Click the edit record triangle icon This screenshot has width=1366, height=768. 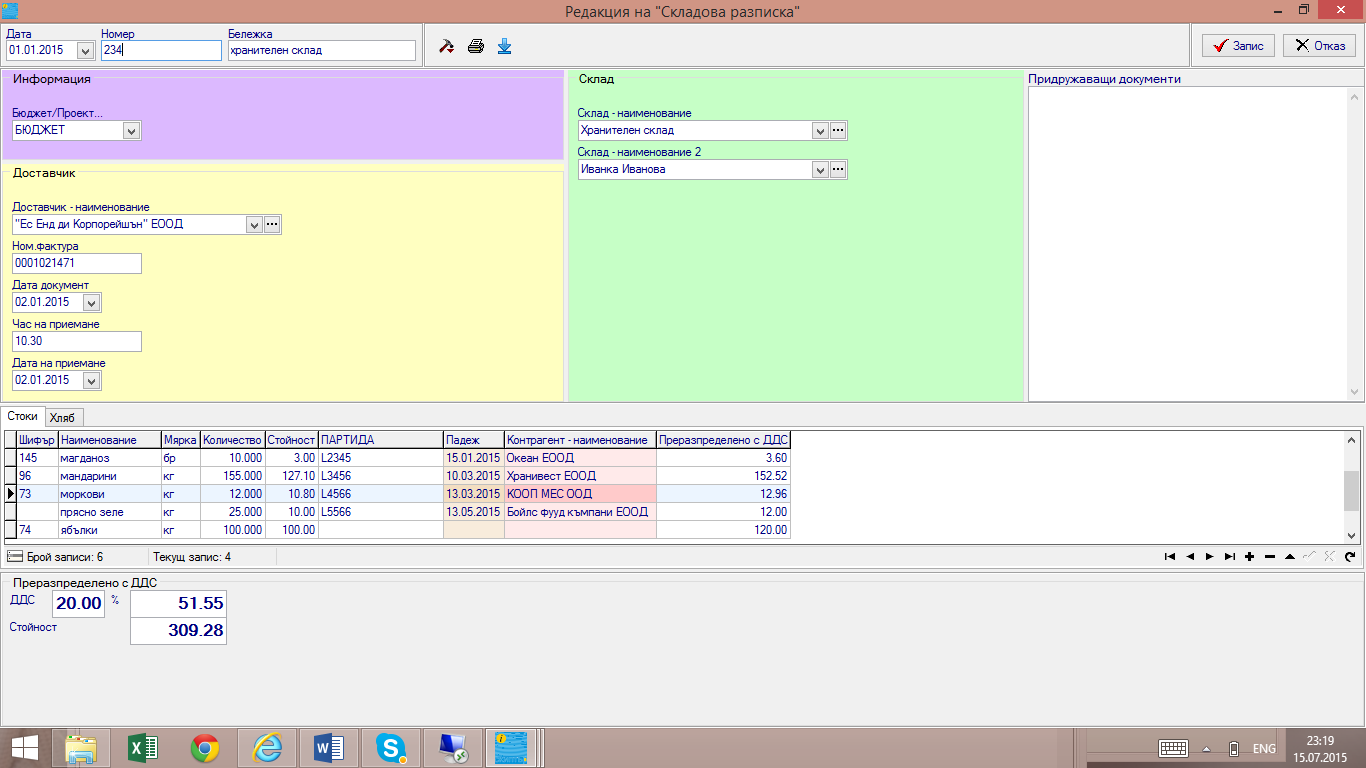tap(1290, 556)
